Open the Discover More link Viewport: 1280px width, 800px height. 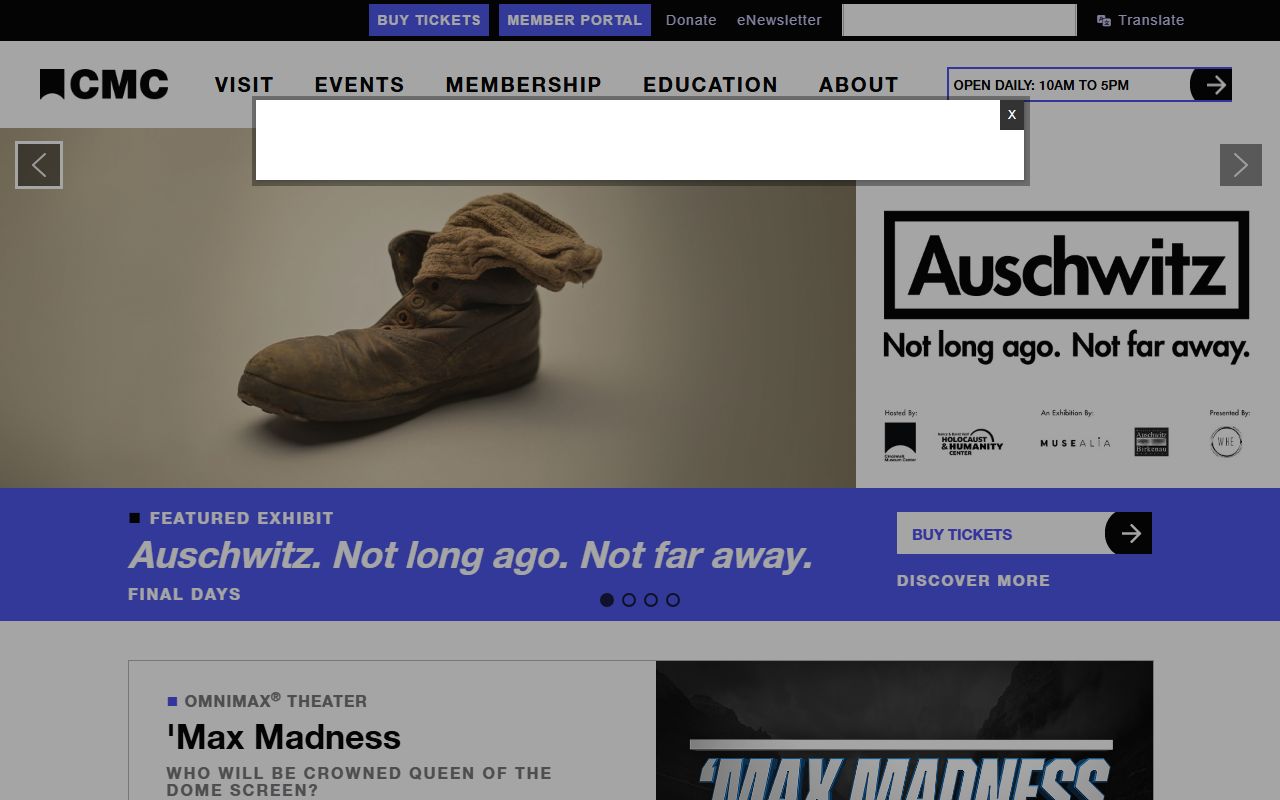(973, 581)
